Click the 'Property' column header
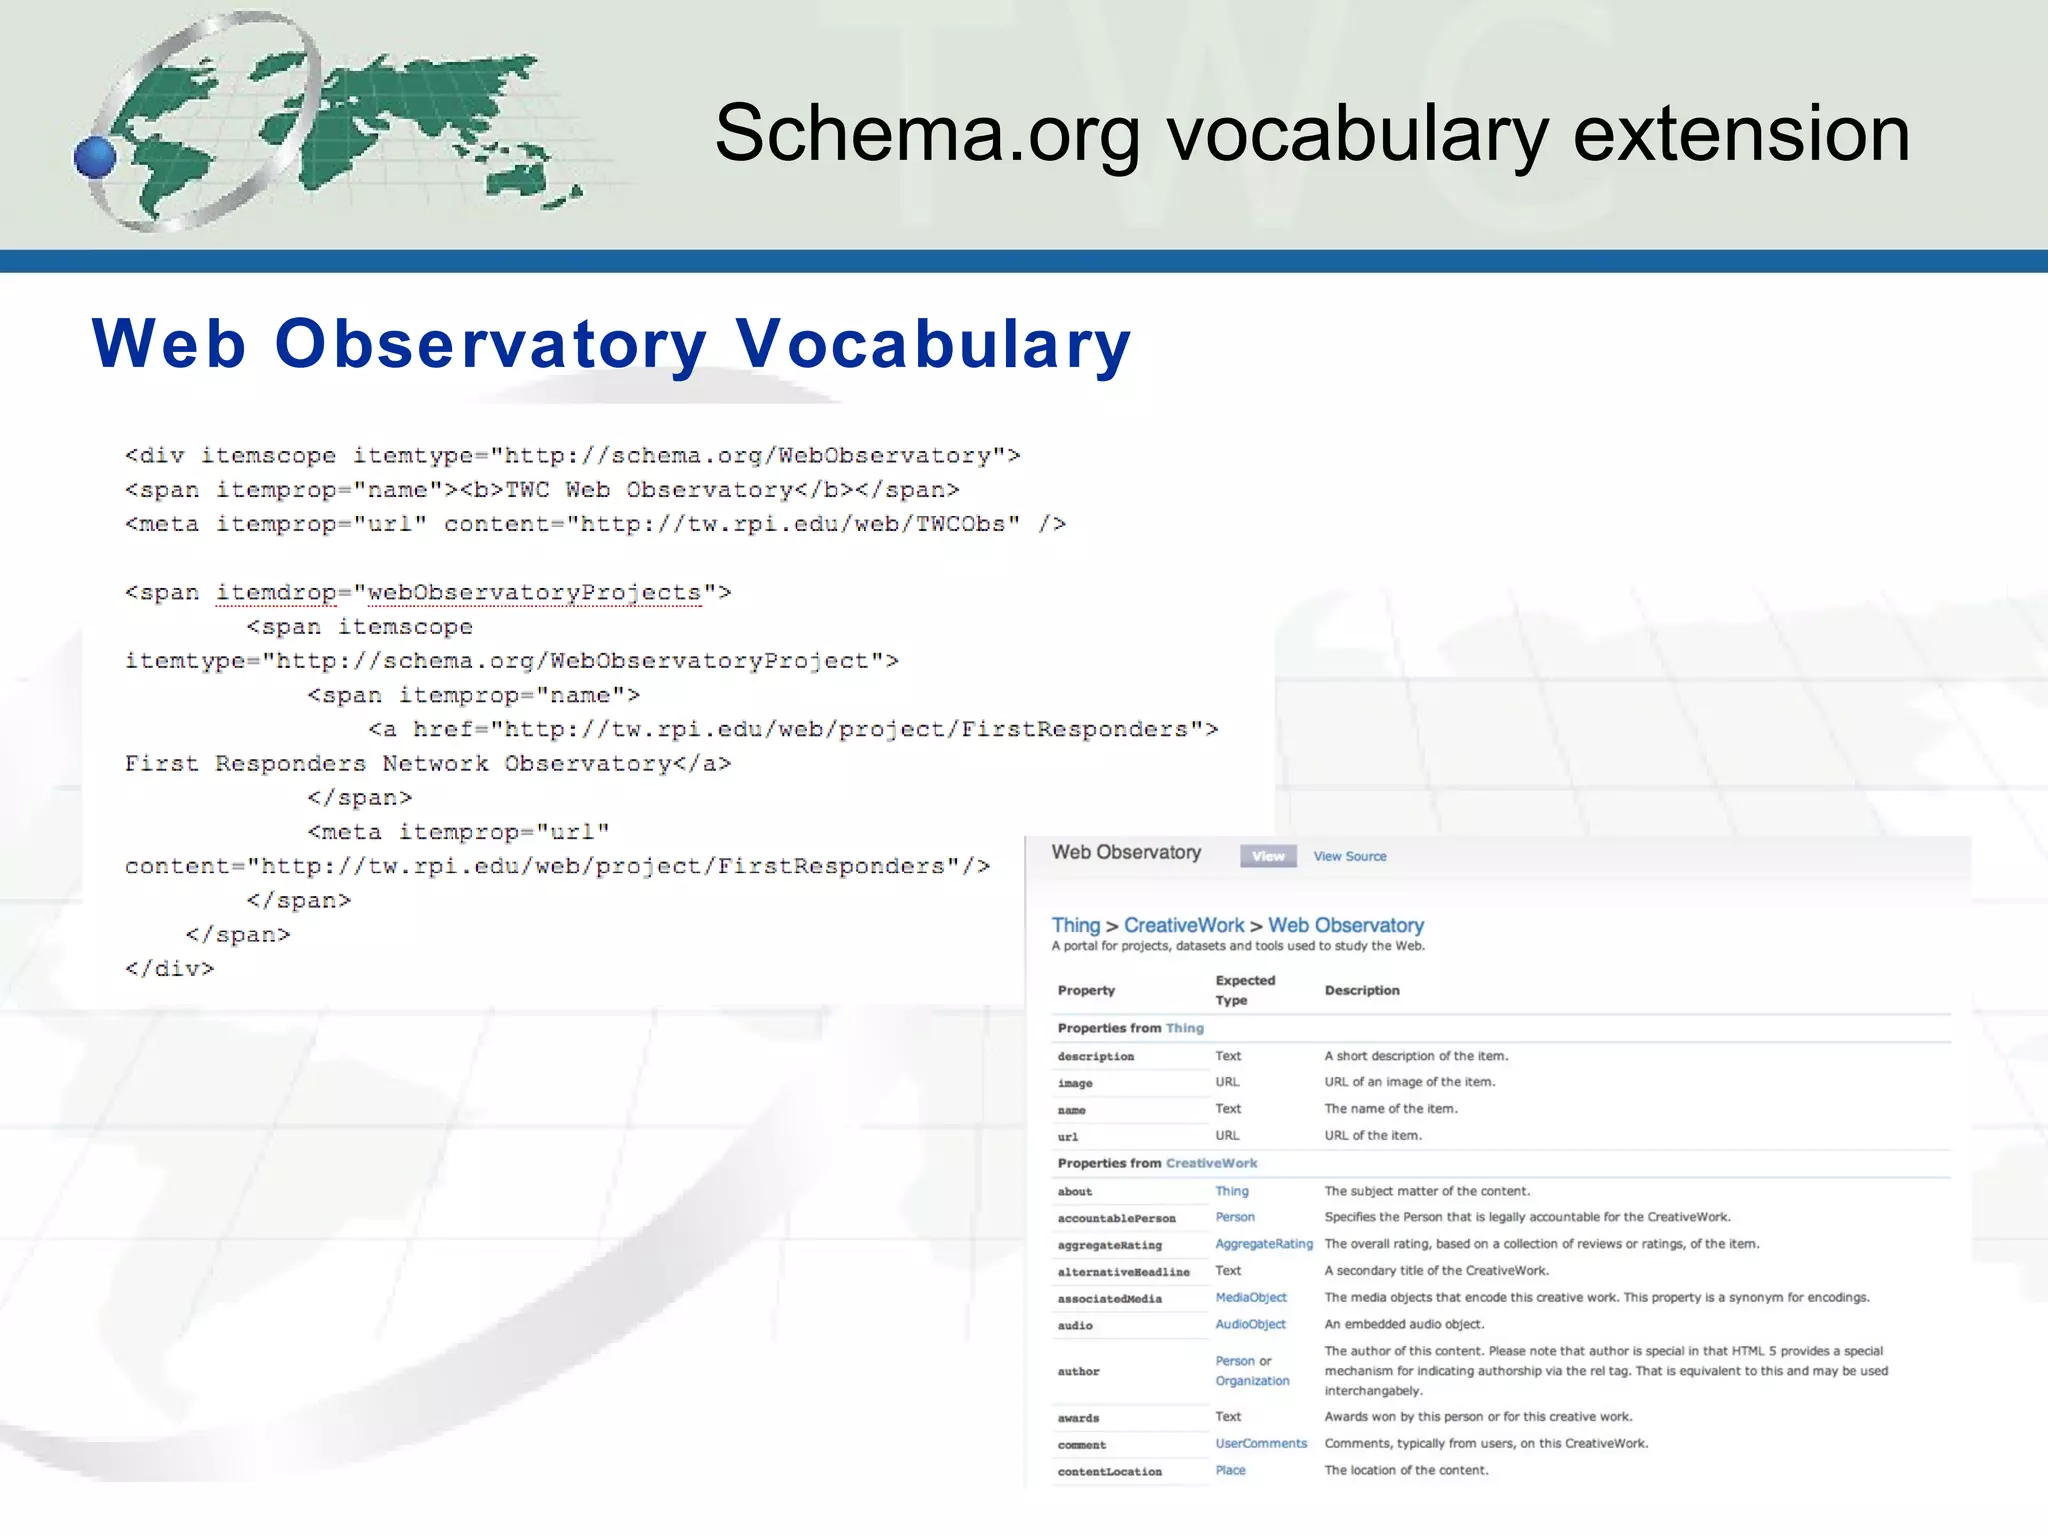Screen dimensions: 2048x1536 coord(1086,990)
